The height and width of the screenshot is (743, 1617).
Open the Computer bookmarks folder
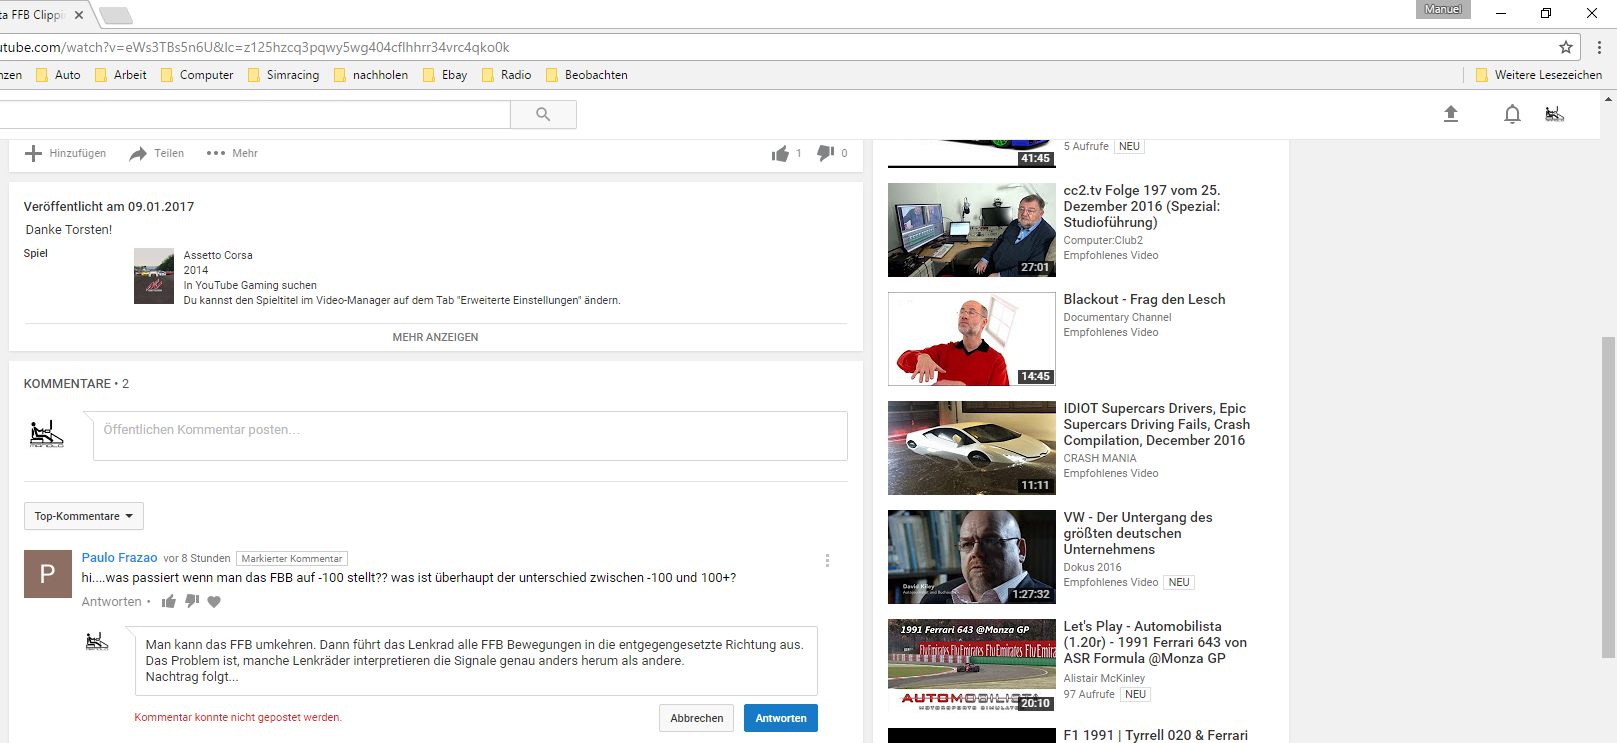click(197, 75)
